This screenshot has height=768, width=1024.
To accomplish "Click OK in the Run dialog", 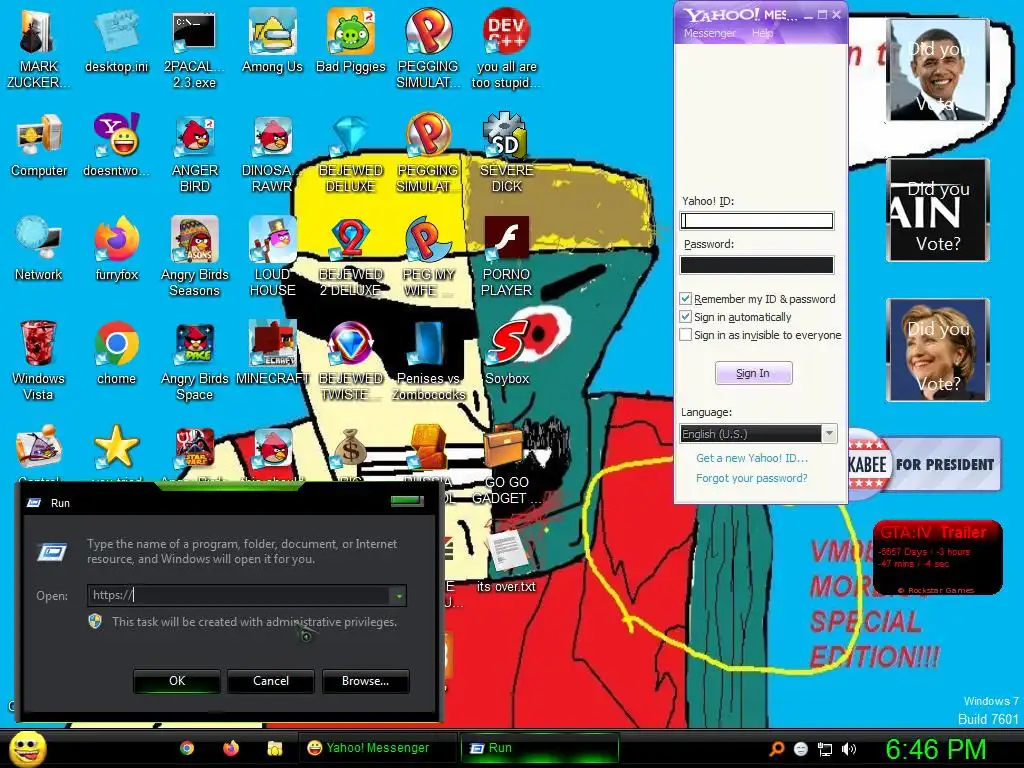I will [x=177, y=680].
